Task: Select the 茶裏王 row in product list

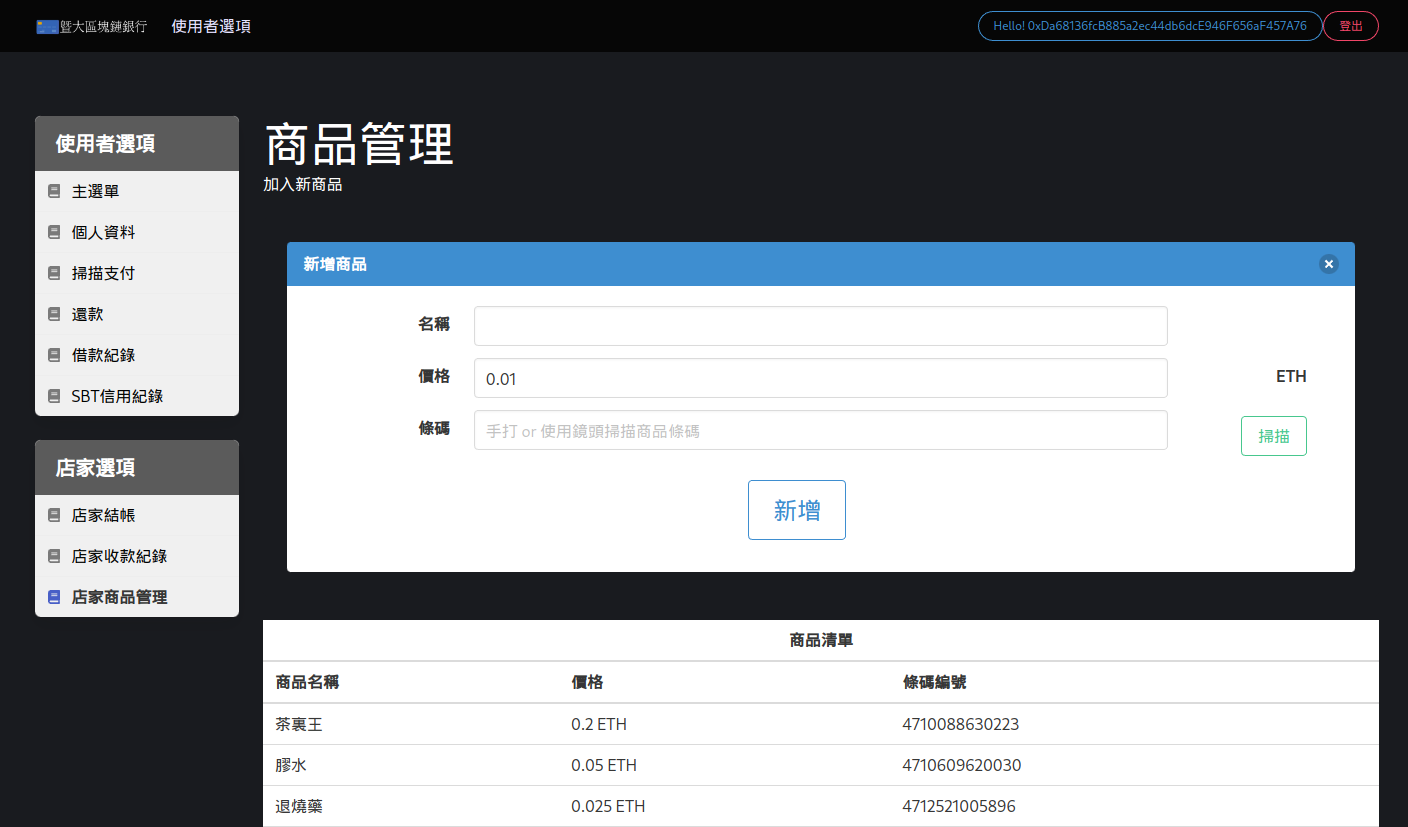Action: 299,724
